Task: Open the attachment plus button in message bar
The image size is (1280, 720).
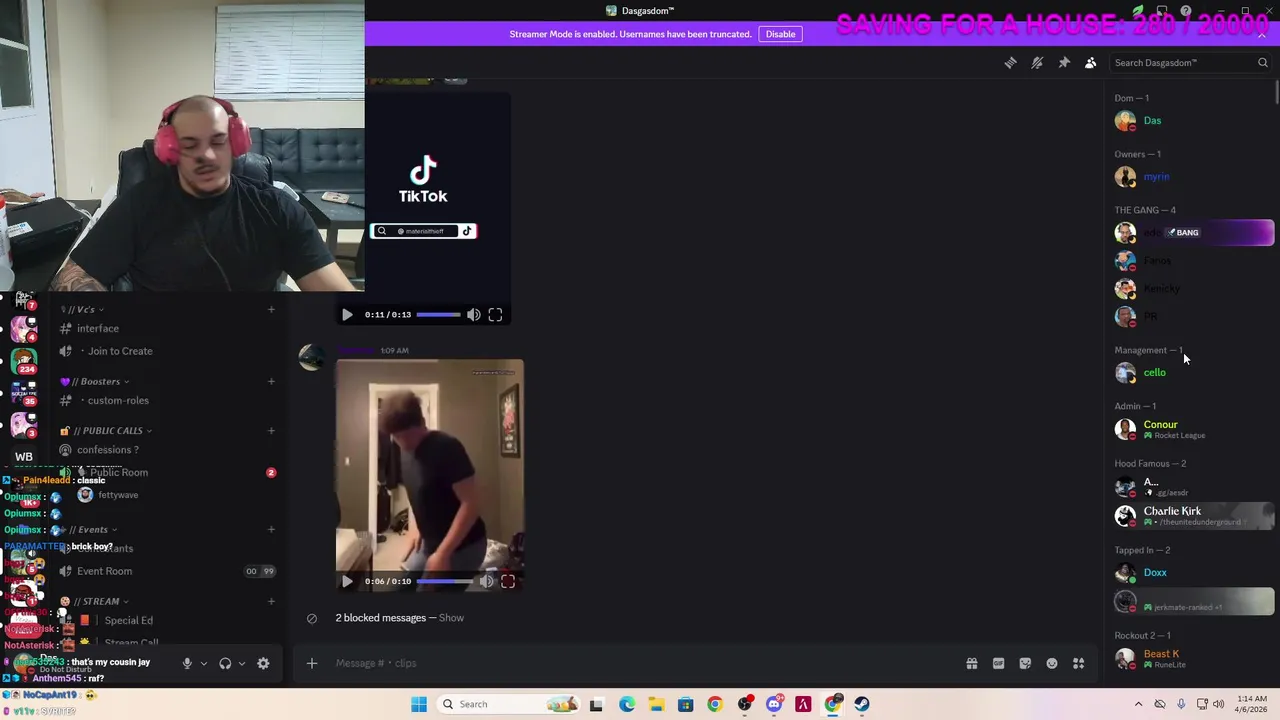Action: click(x=312, y=663)
